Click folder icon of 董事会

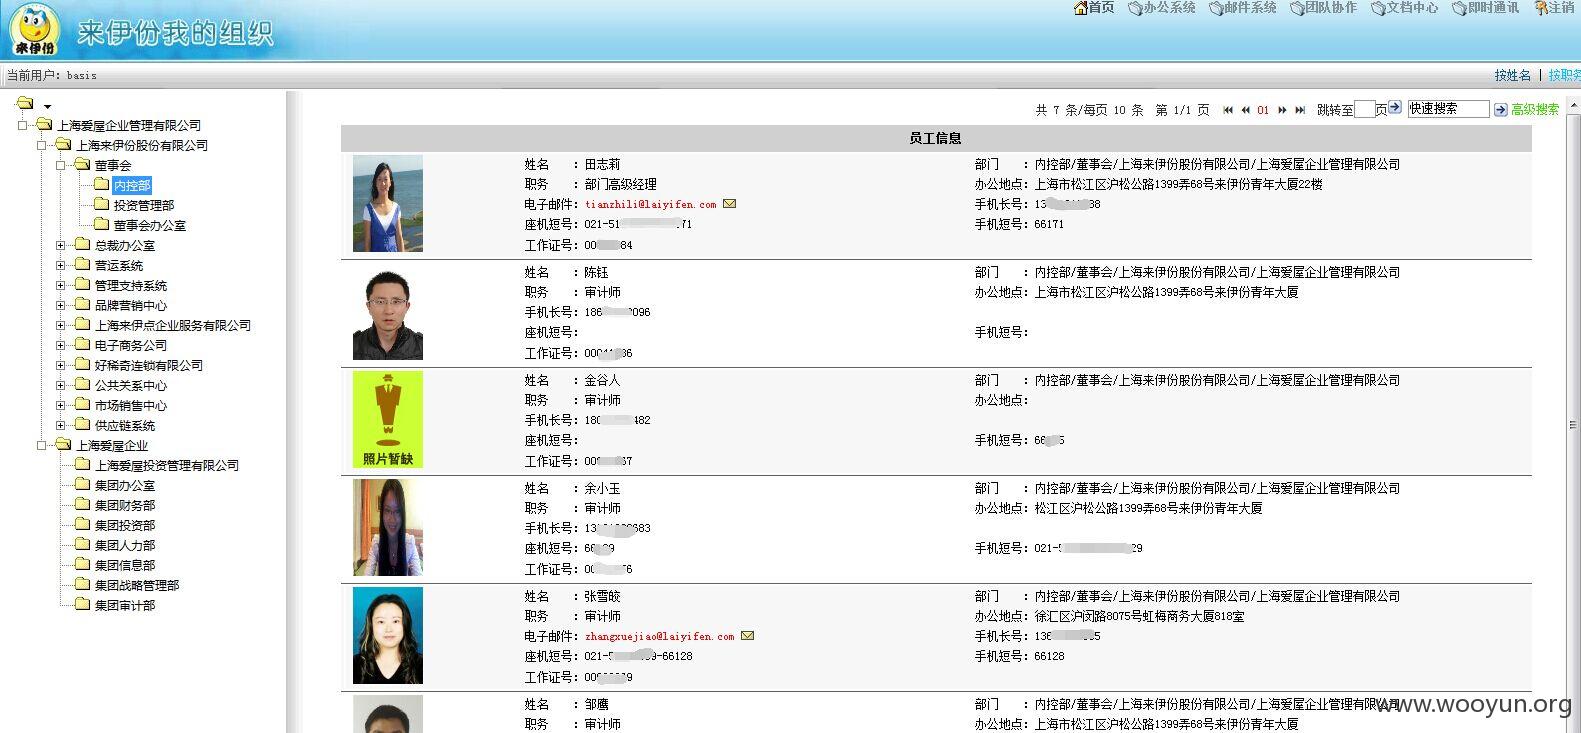click(x=82, y=164)
